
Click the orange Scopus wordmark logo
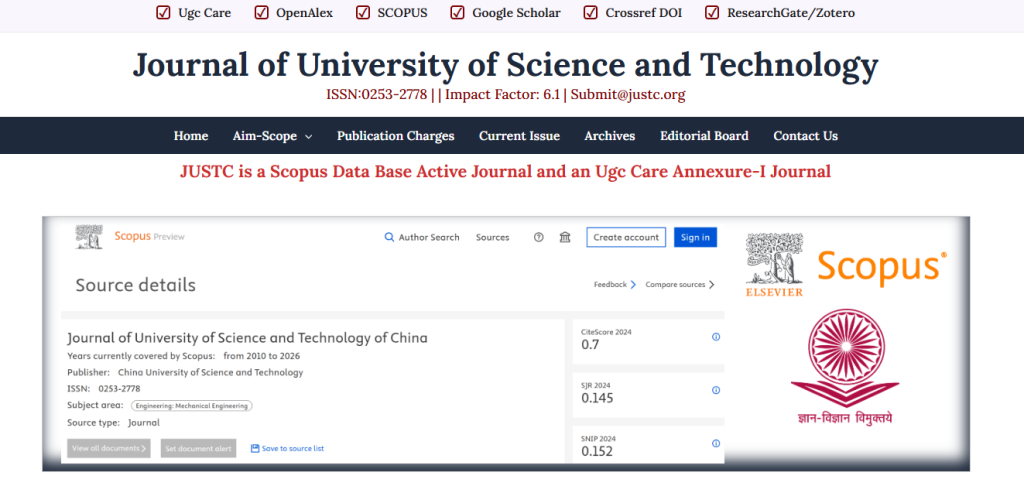coord(882,269)
